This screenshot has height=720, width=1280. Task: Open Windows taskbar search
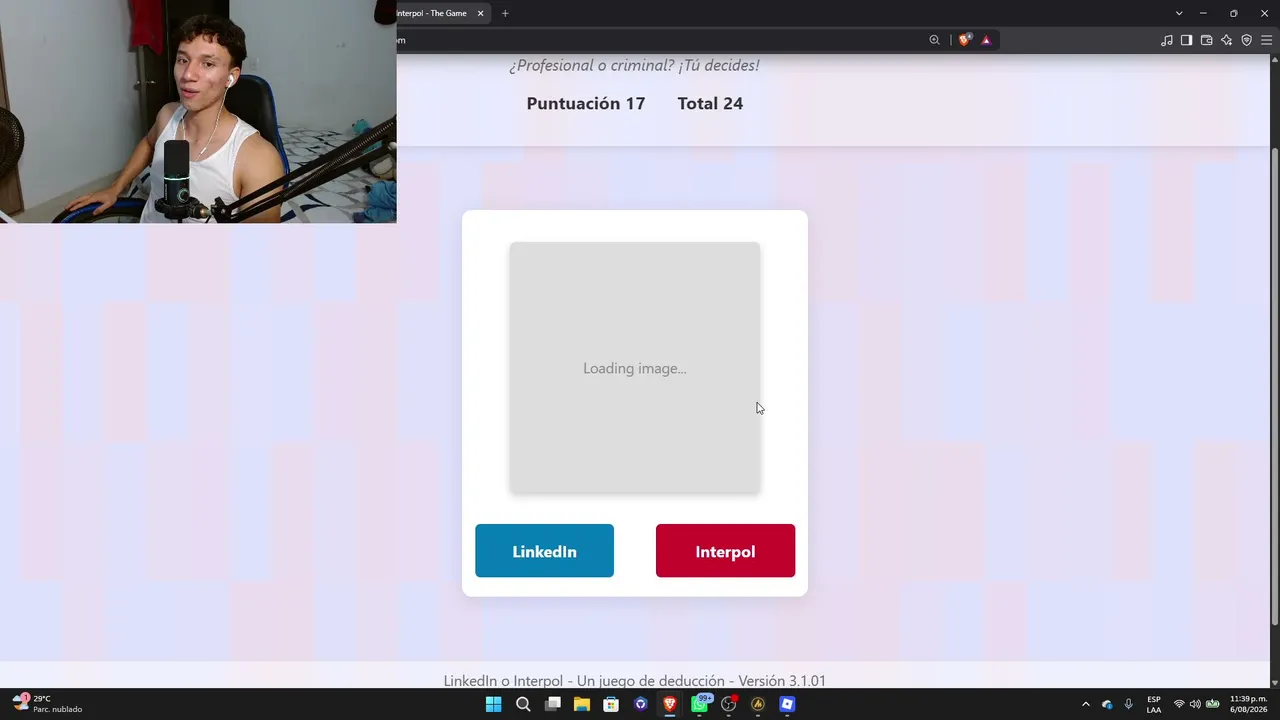[x=523, y=704]
